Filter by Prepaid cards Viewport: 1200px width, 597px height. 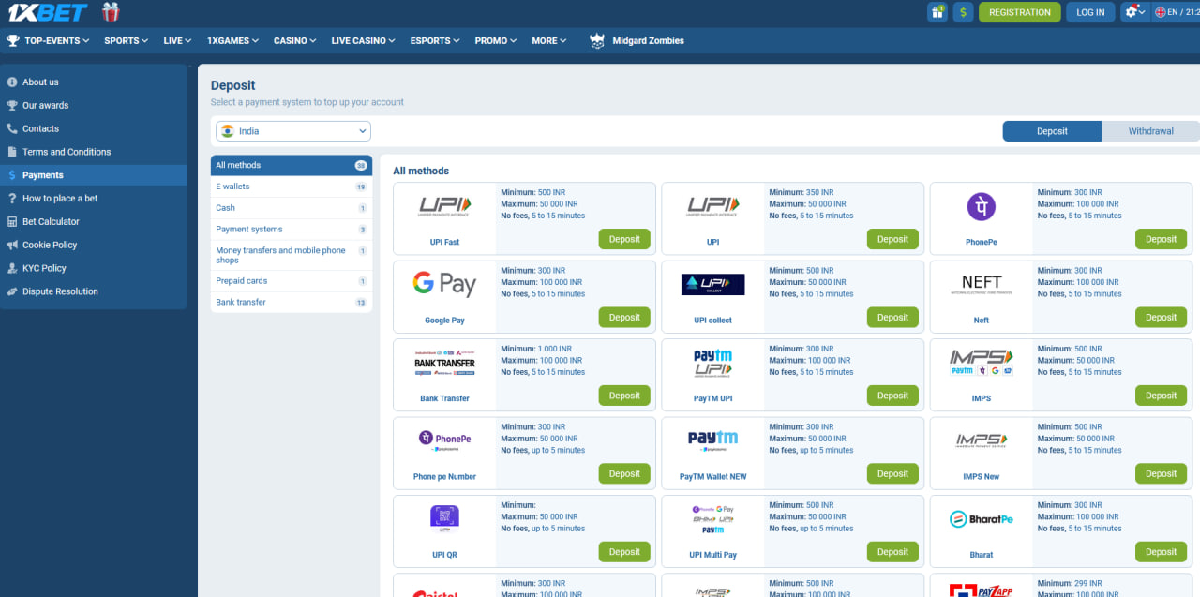point(291,281)
